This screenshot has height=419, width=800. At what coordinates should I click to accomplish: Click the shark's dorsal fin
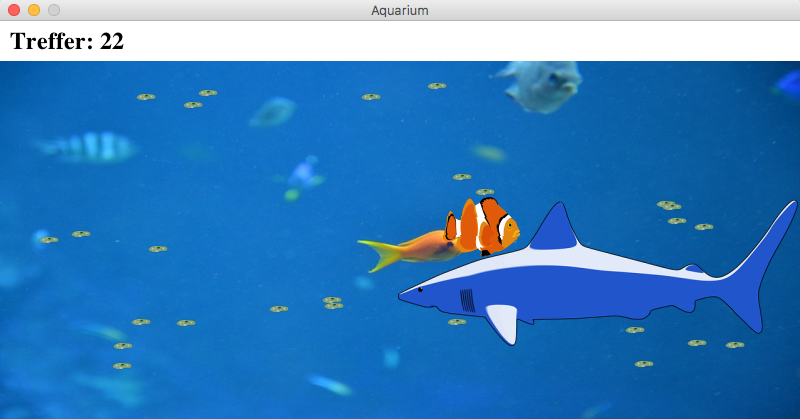556,228
